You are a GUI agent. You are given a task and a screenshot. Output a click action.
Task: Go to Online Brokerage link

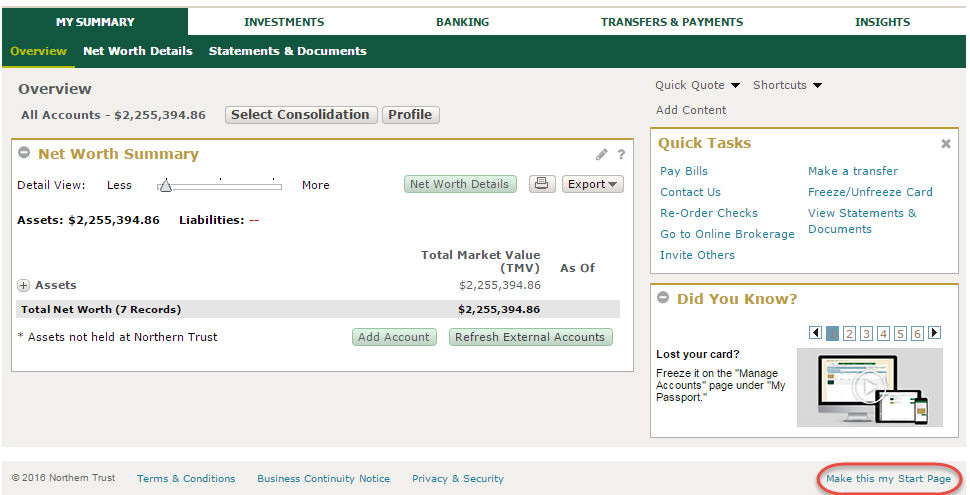[728, 235]
